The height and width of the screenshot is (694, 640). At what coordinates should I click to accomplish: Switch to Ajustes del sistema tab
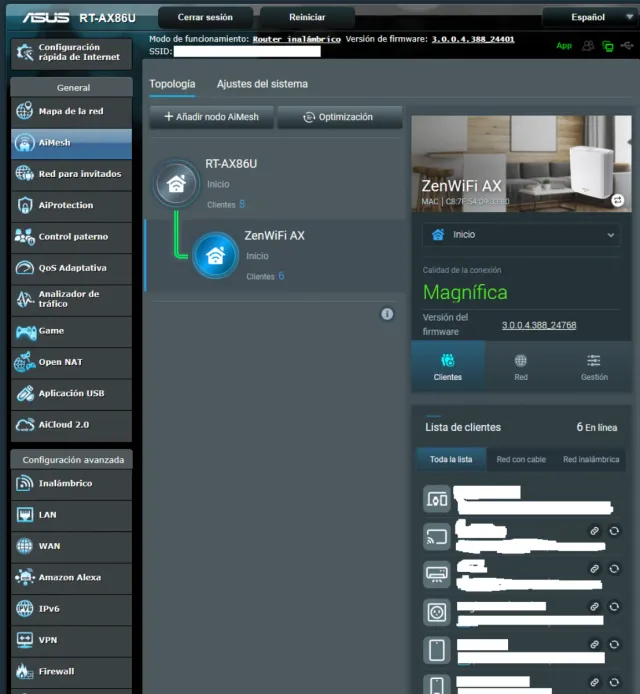pyautogui.click(x=262, y=84)
